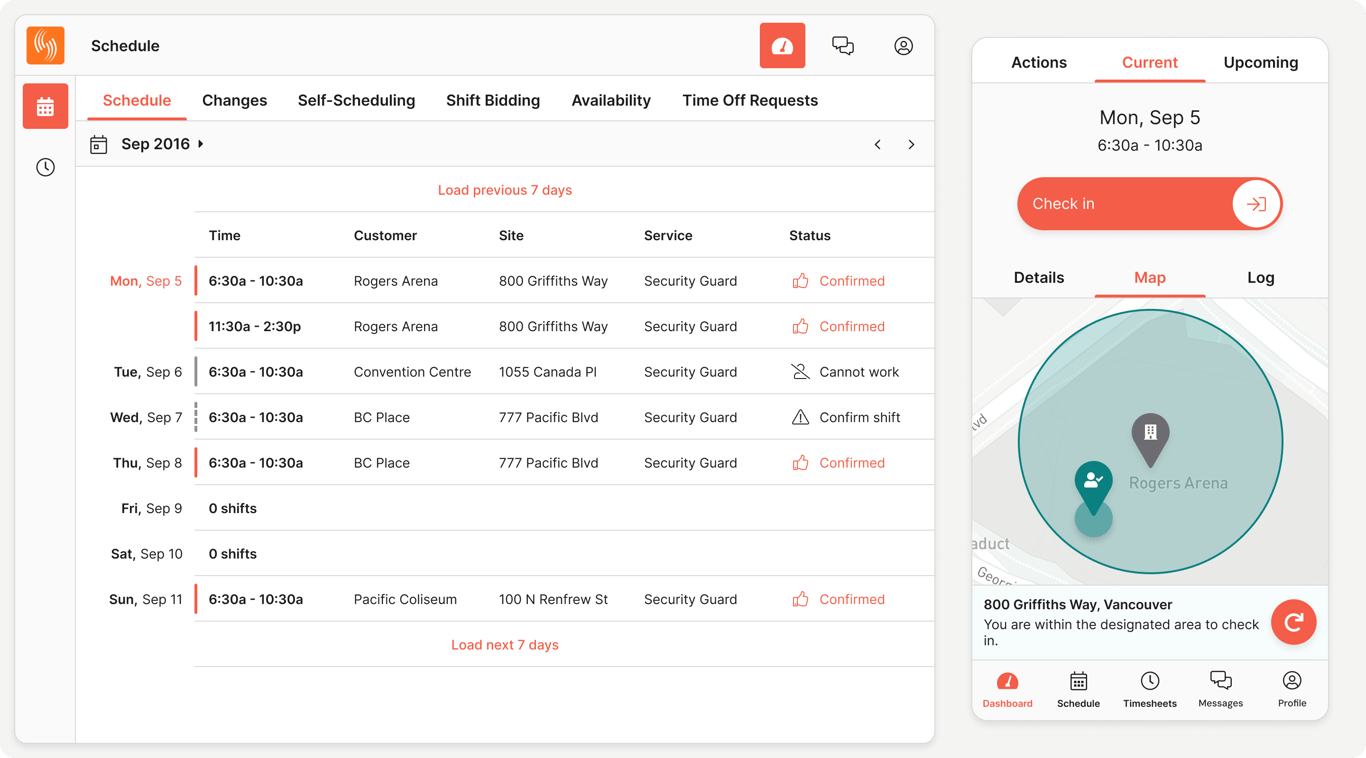Screen dimensions: 1366x758
Task: Go to previous period with left chevron
Action: (878, 145)
